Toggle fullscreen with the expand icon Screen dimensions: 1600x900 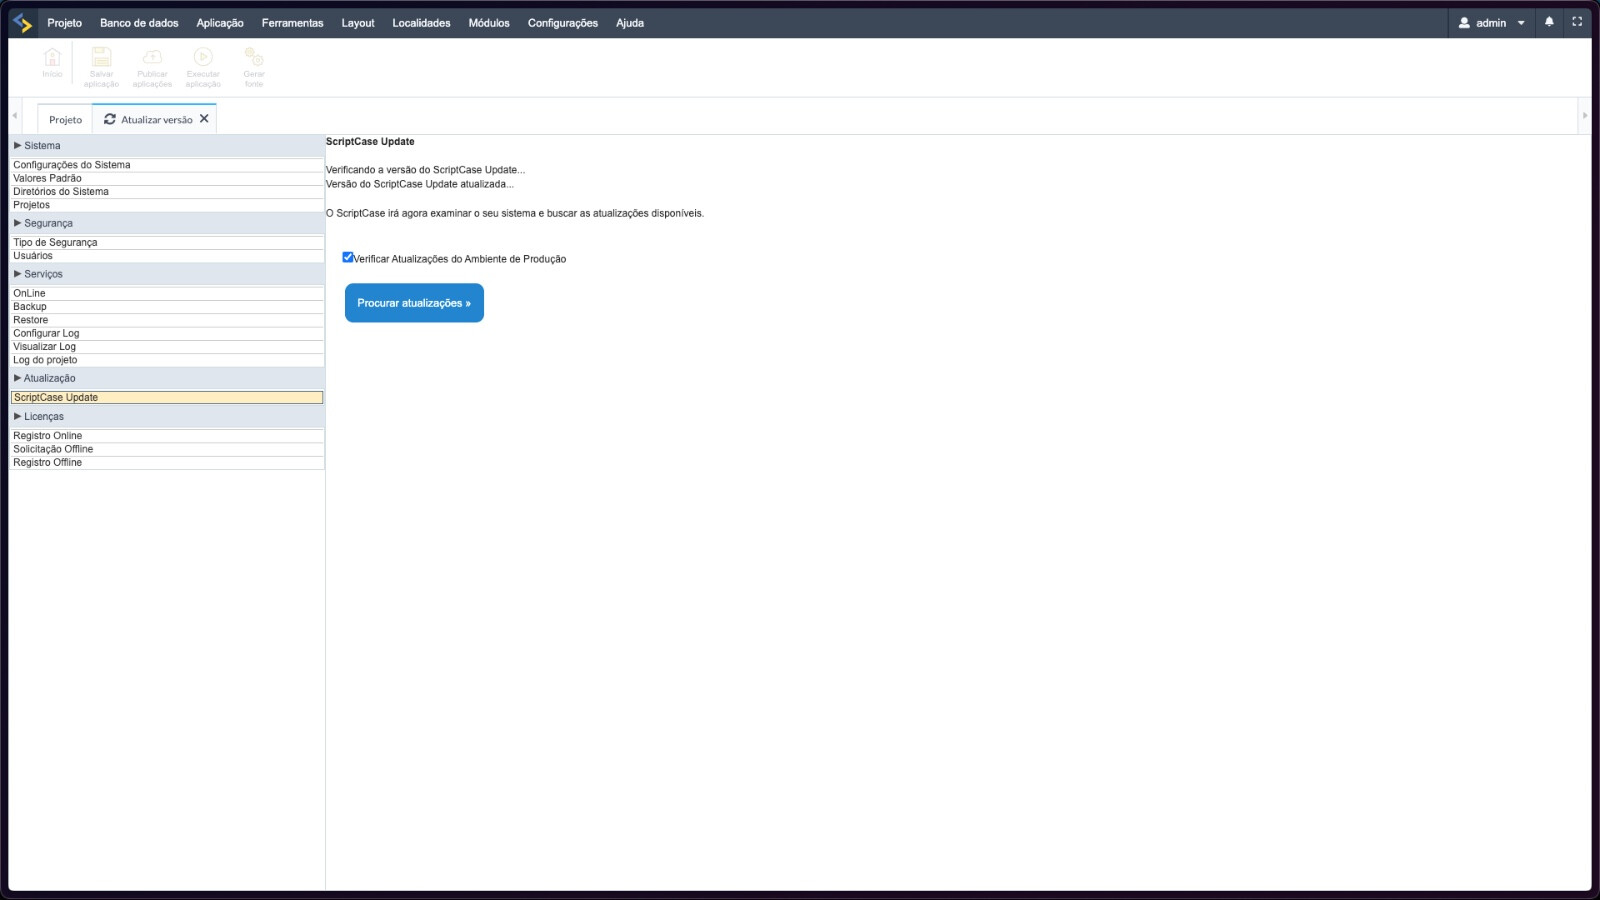[x=1577, y=22]
